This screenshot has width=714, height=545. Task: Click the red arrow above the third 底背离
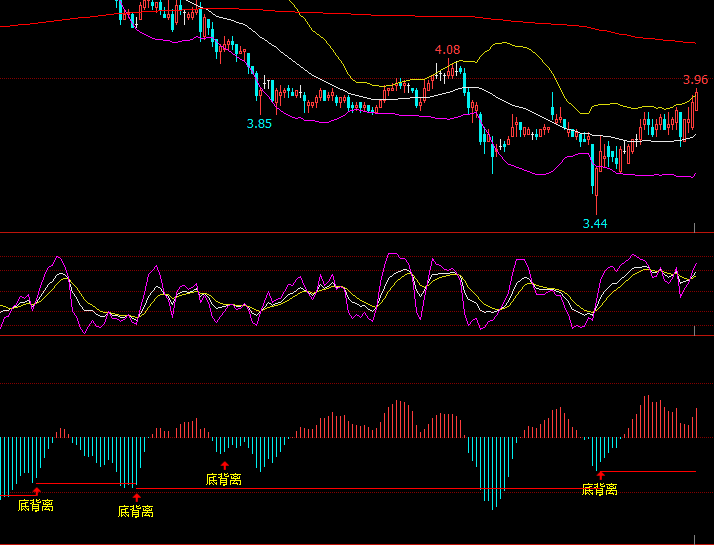point(224,465)
